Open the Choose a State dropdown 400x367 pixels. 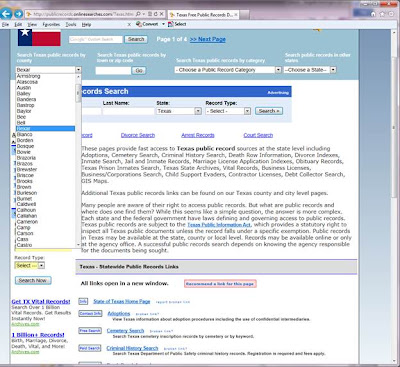310,70
